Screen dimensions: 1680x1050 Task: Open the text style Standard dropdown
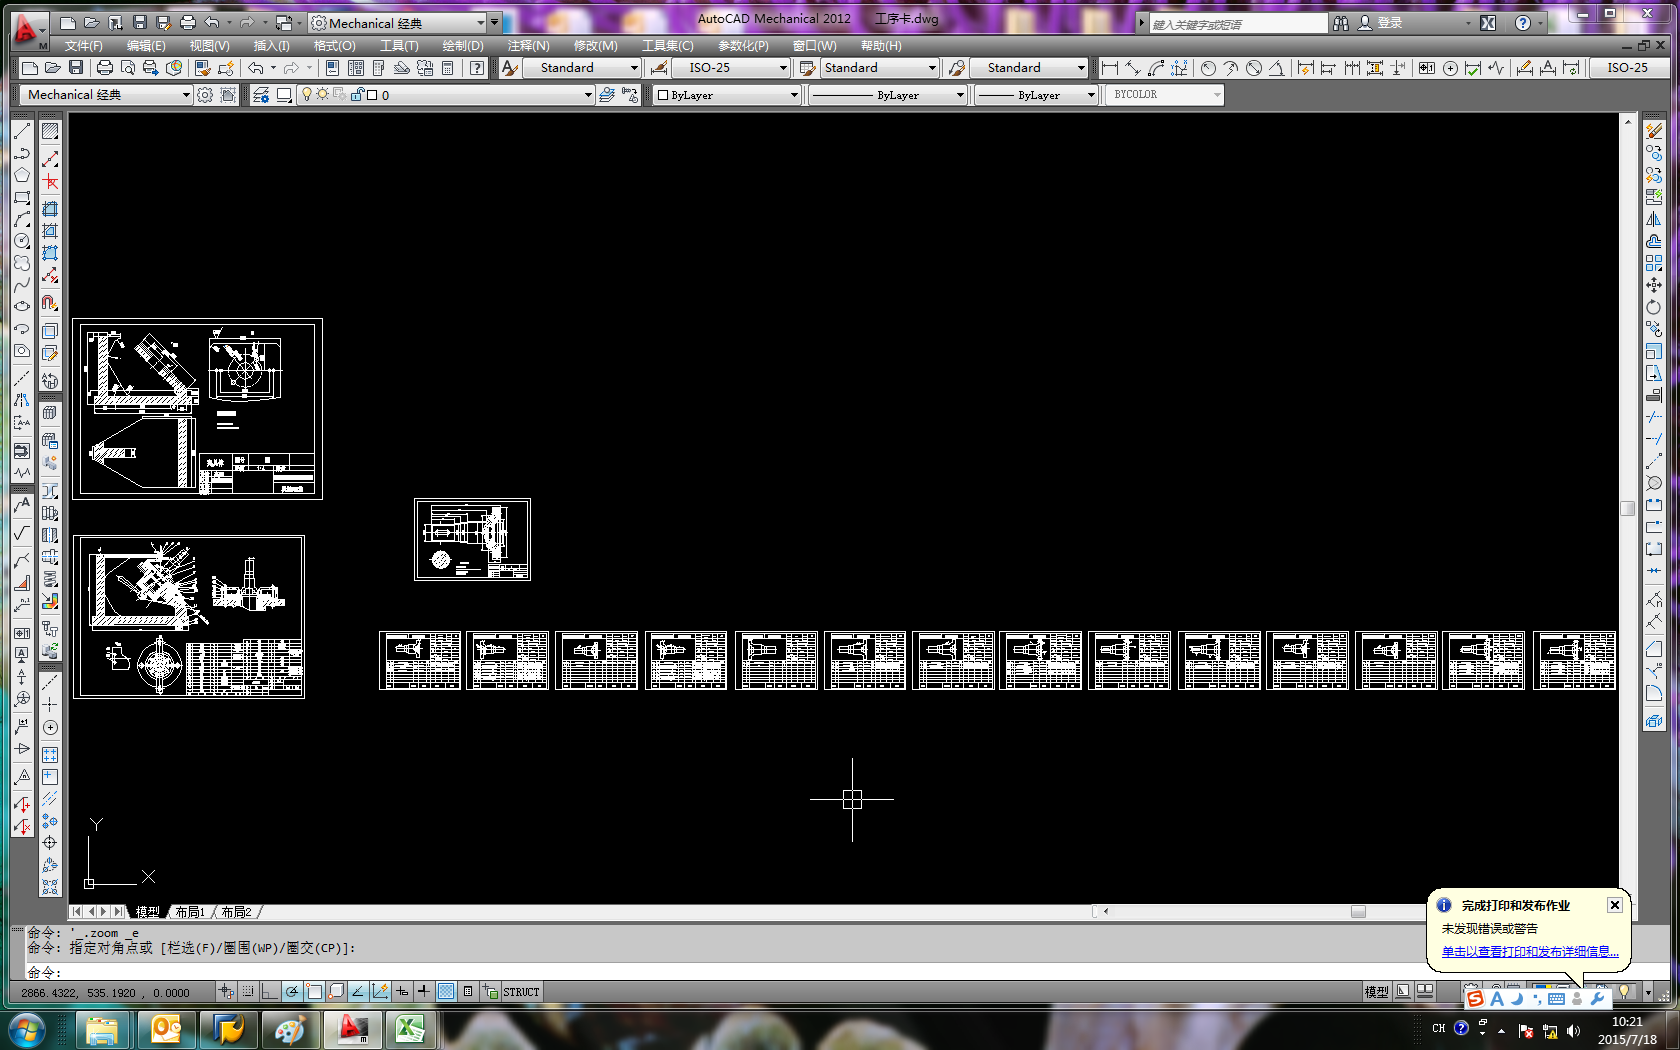(x=634, y=68)
